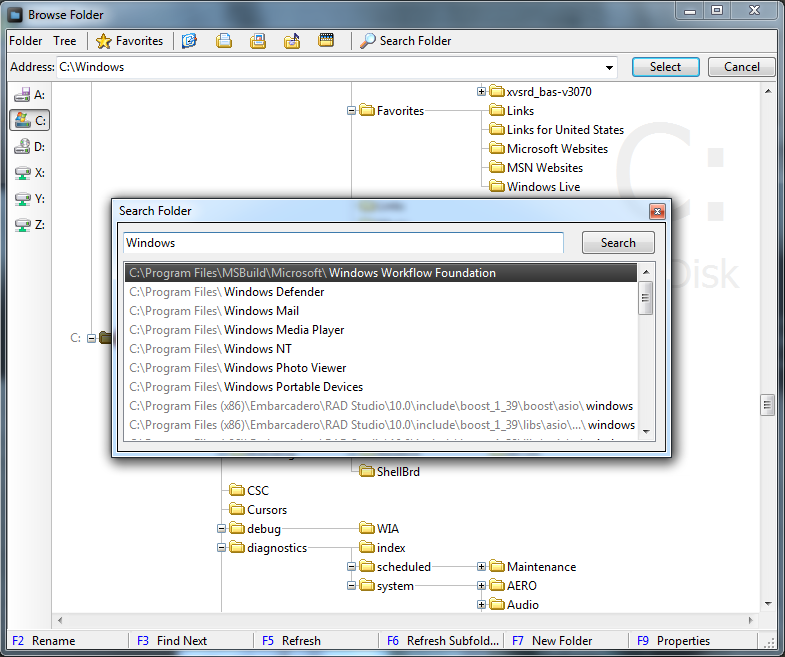
Task: Open the Address path dropdown
Action: click(609, 67)
